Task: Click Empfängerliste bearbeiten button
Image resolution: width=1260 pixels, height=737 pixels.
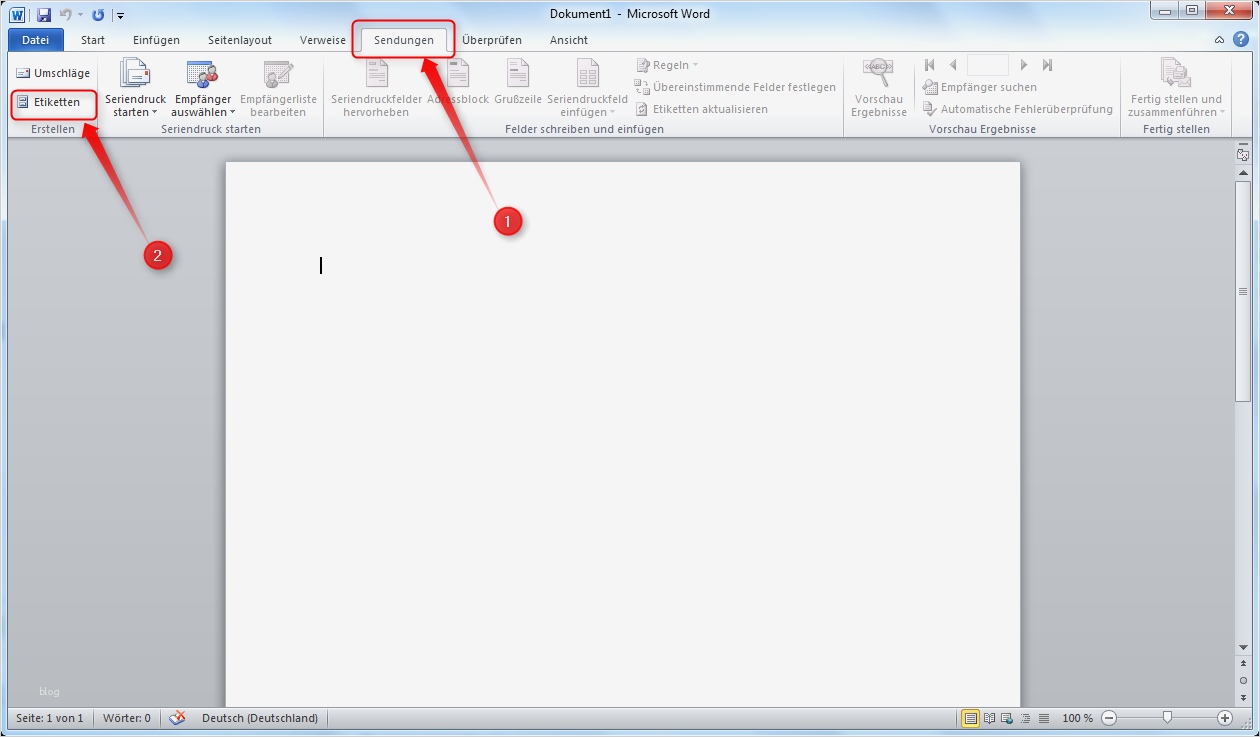Action: point(278,88)
